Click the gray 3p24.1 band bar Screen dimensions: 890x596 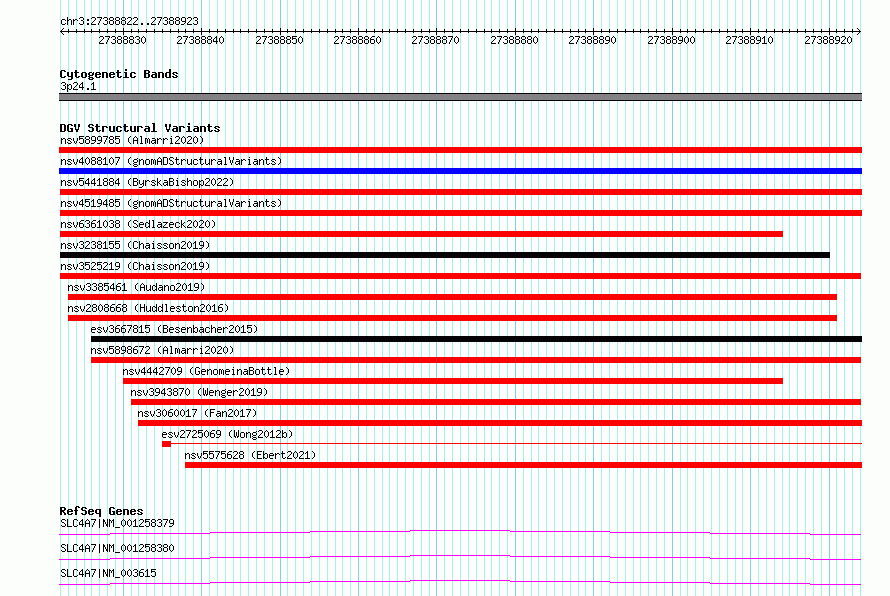pyautogui.click(x=460, y=97)
